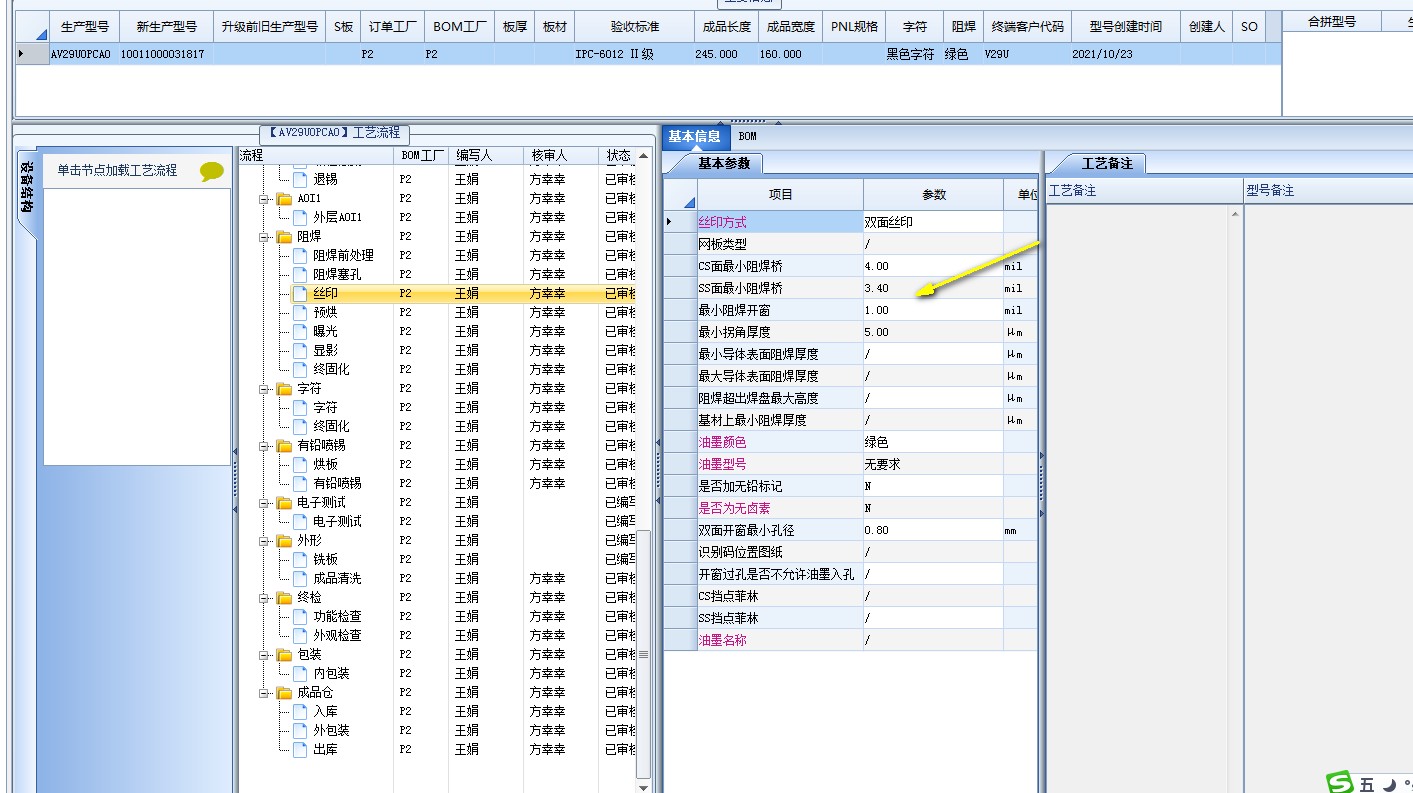This screenshot has width=1413, height=793.
Task: Select the 基本信息 tab
Action: (x=694, y=136)
